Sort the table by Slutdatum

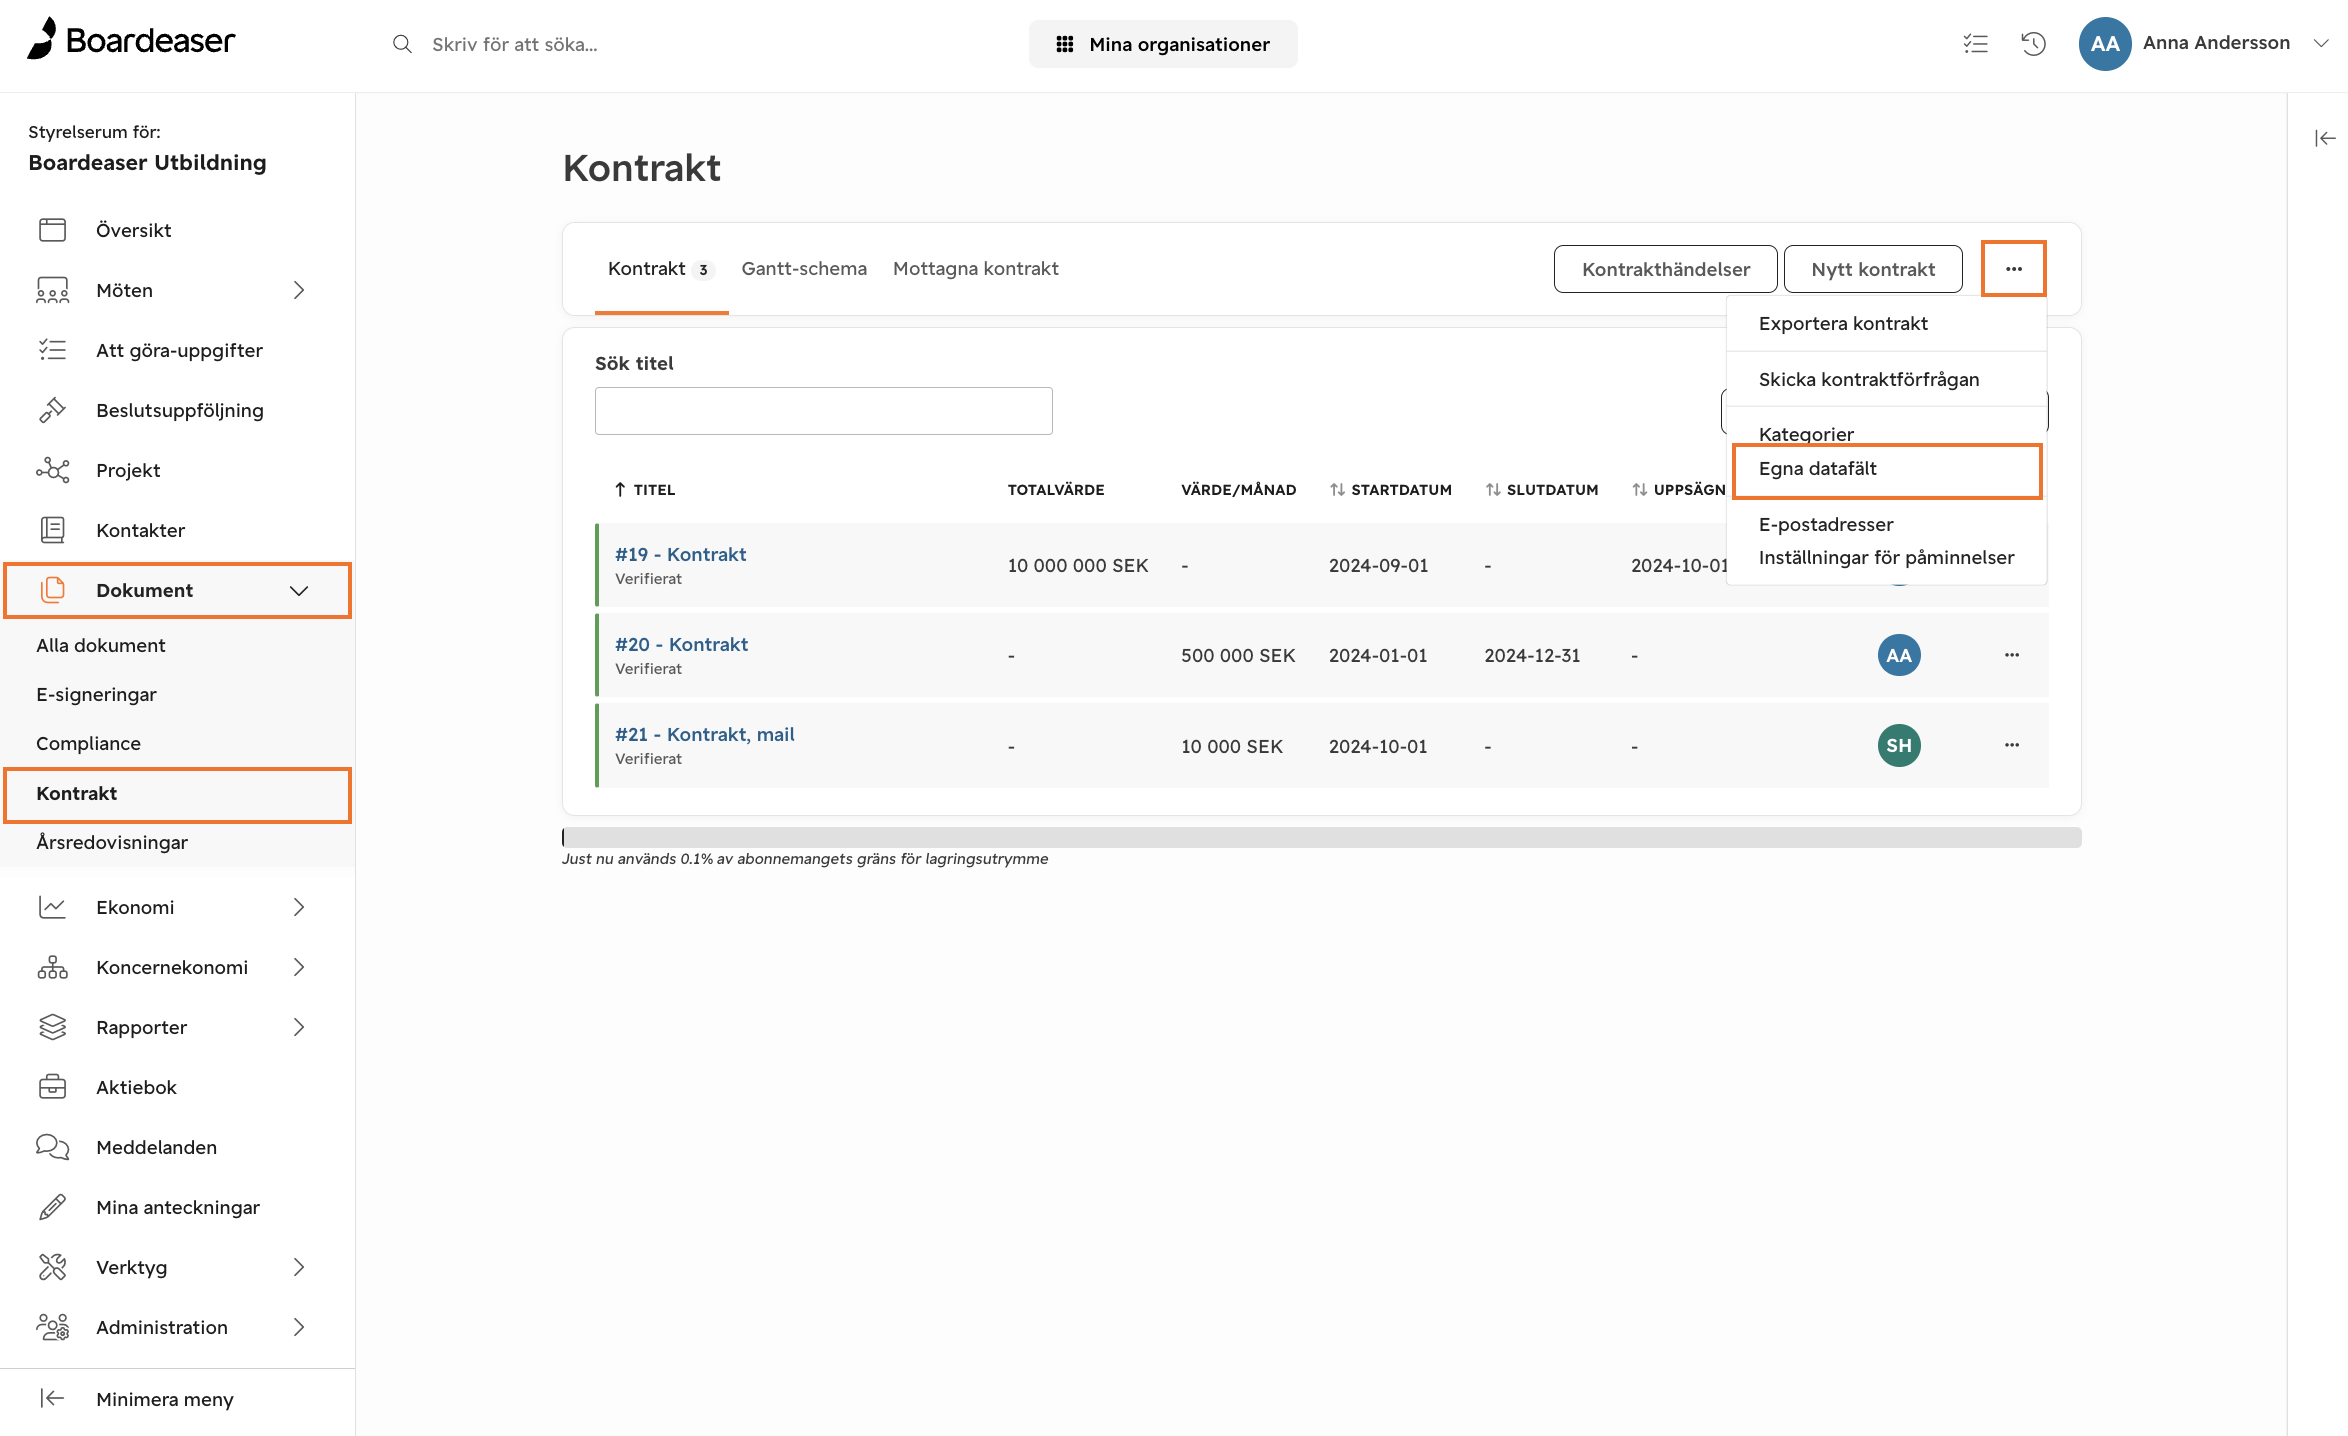(x=1541, y=490)
